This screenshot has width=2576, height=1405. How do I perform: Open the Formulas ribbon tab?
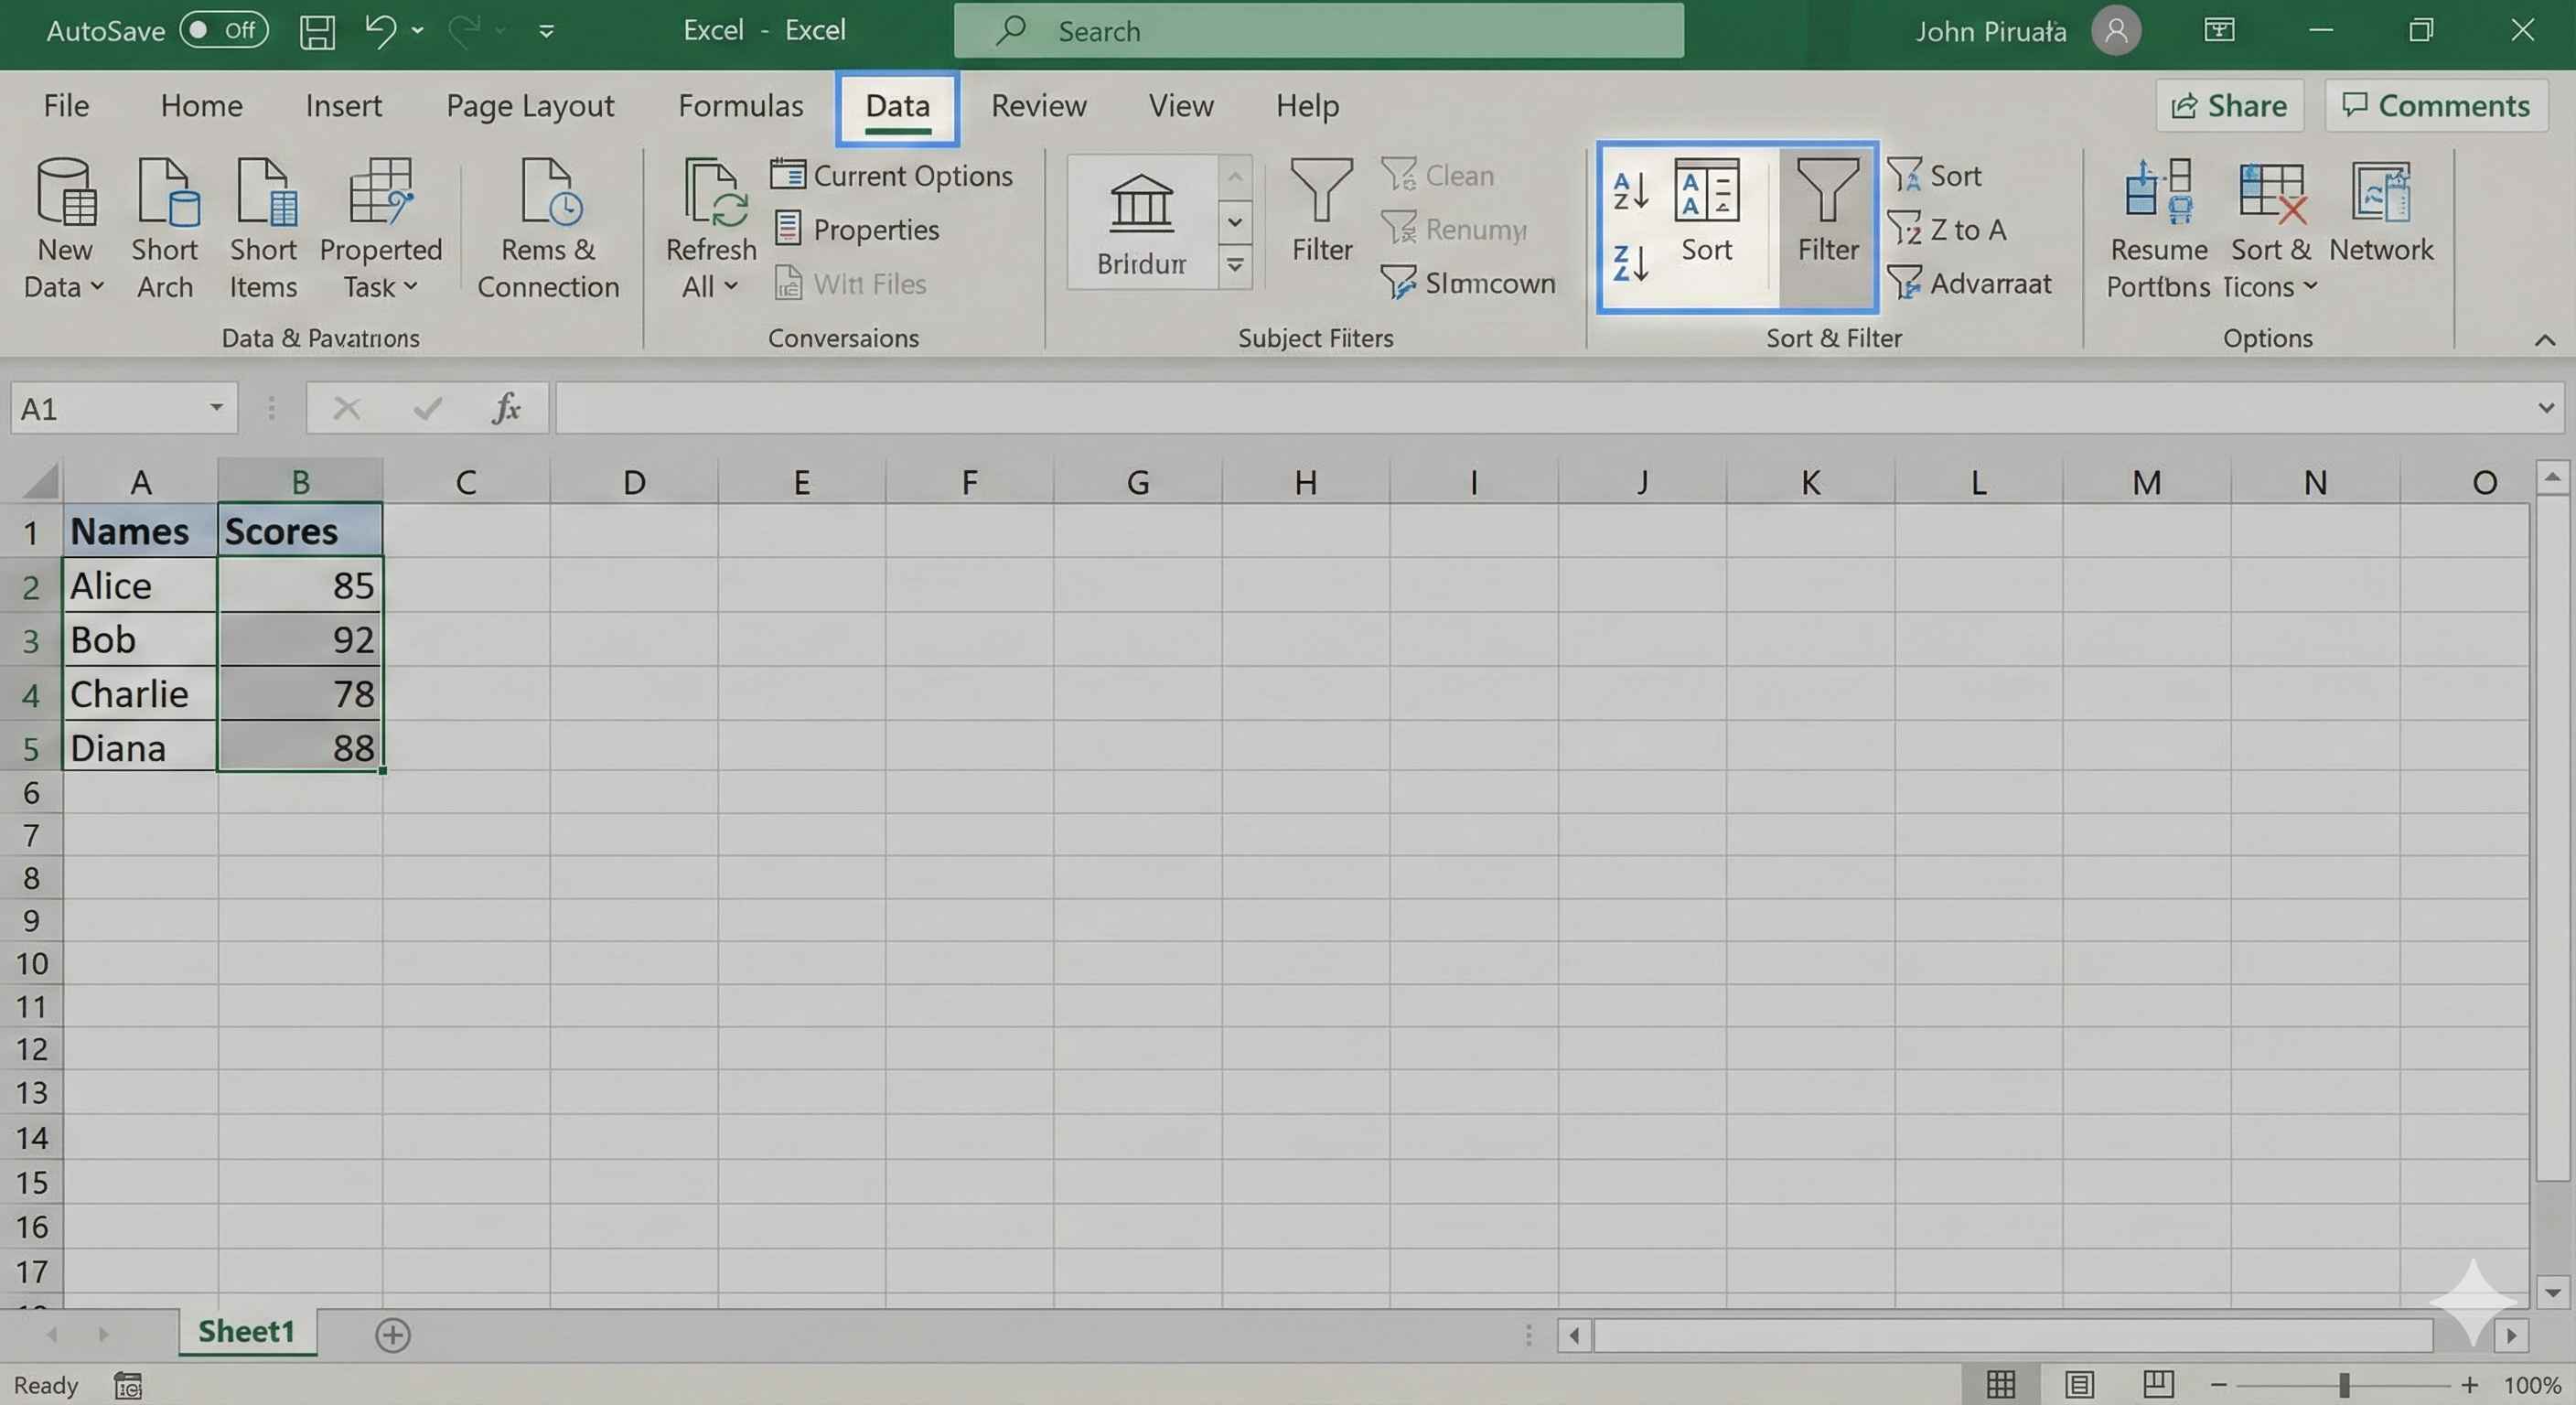740,106
